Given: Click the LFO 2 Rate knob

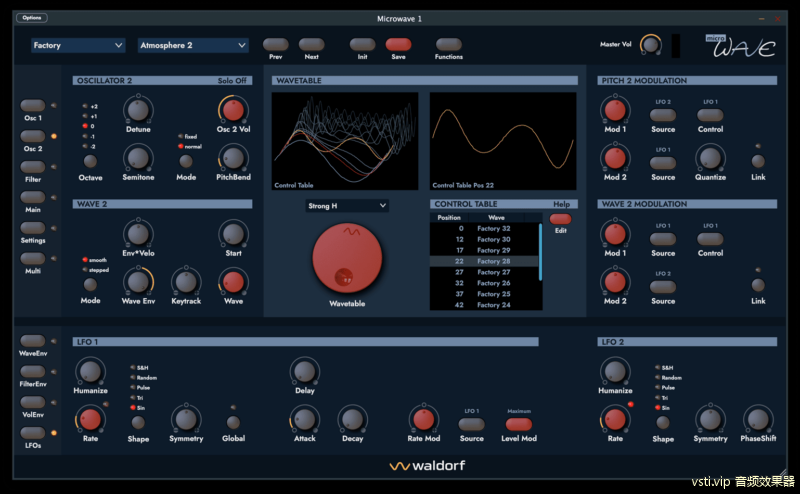Looking at the screenshot, I should click(x=615, y=419).
